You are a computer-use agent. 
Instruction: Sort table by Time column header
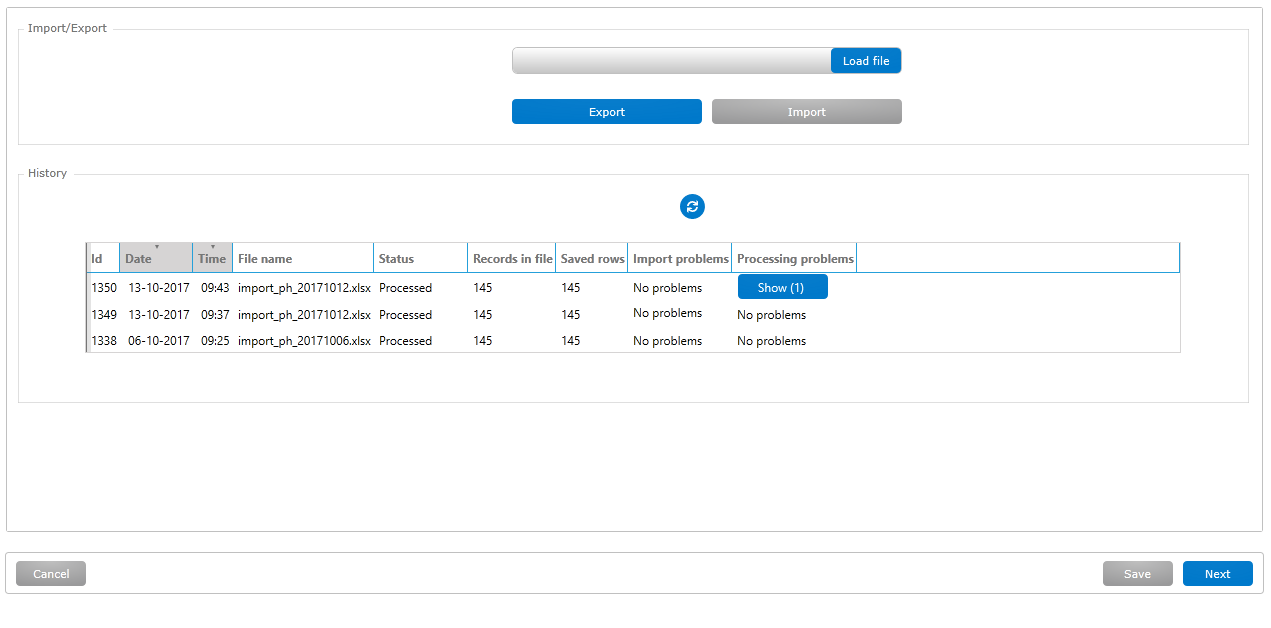point(212,258)
